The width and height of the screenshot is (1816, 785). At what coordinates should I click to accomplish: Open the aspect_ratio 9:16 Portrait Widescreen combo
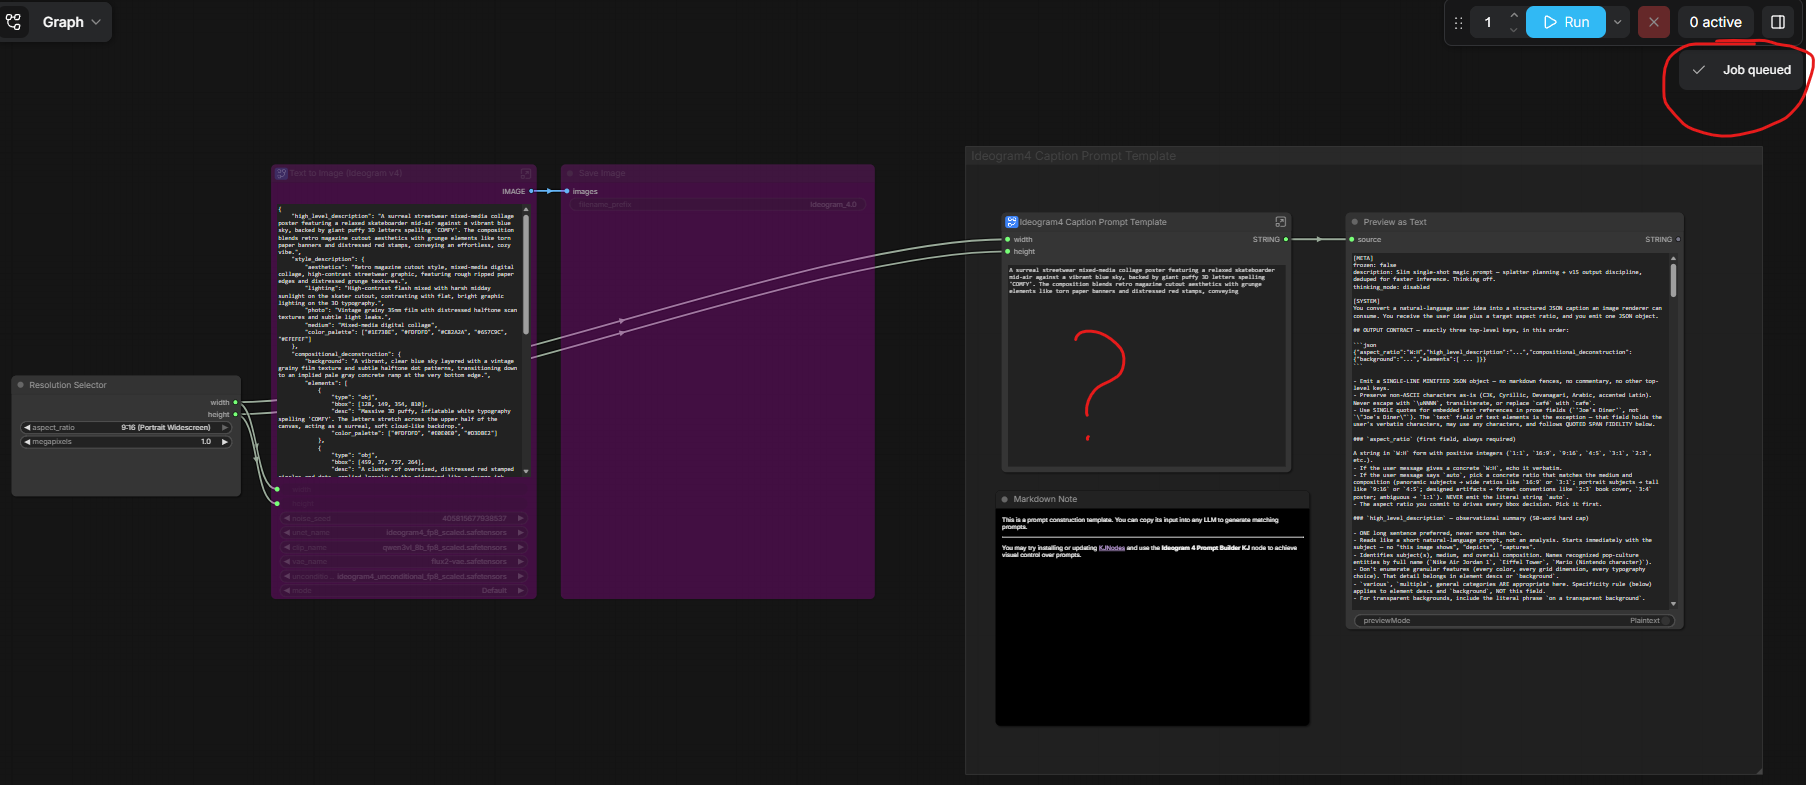coord(126,427)
